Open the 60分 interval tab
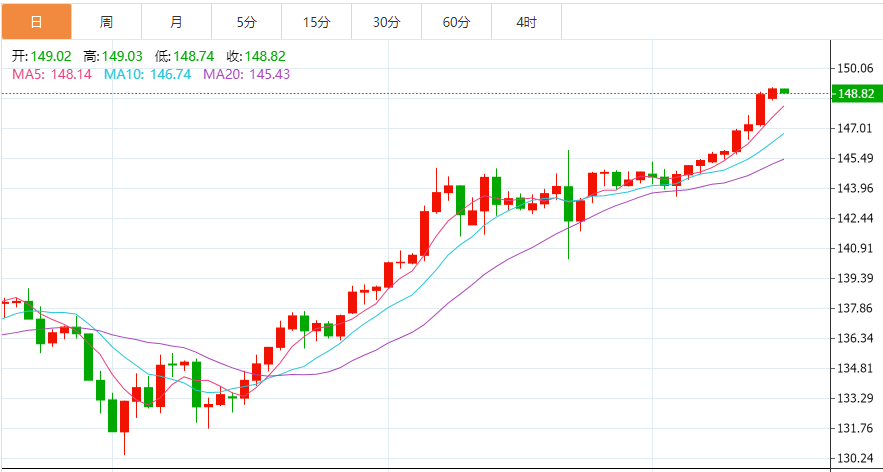 pyautogui.click(x=456, y=22)
